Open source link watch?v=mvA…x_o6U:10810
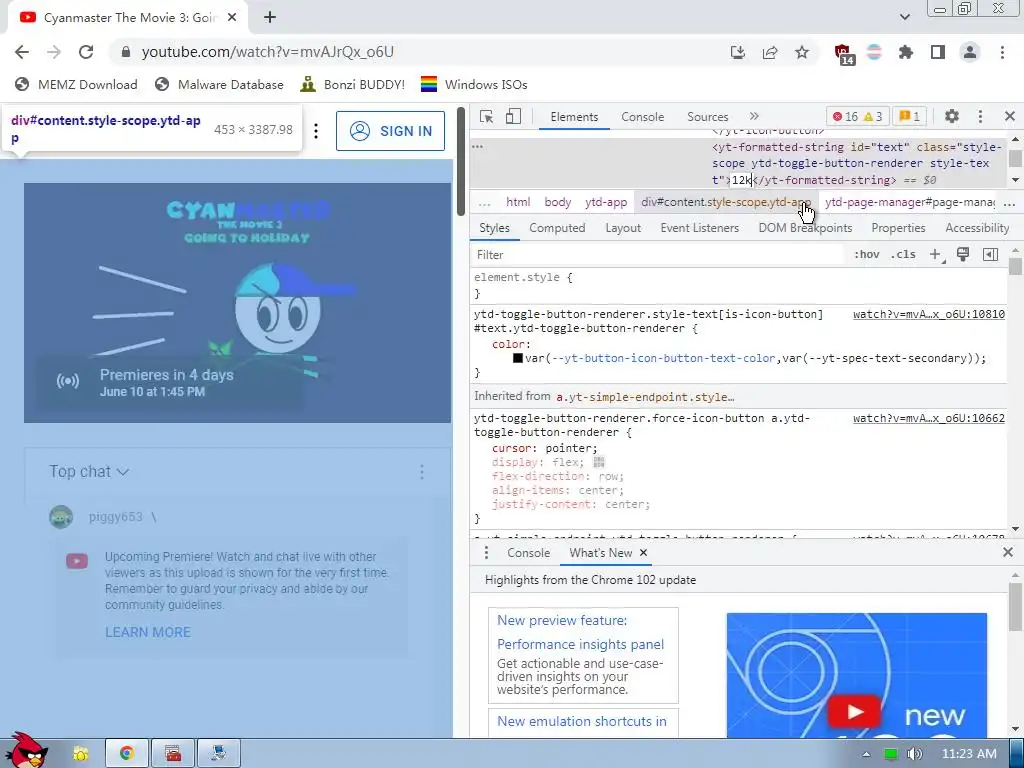The height and width of the screenshot is (768, 1024). click(929, 314)
